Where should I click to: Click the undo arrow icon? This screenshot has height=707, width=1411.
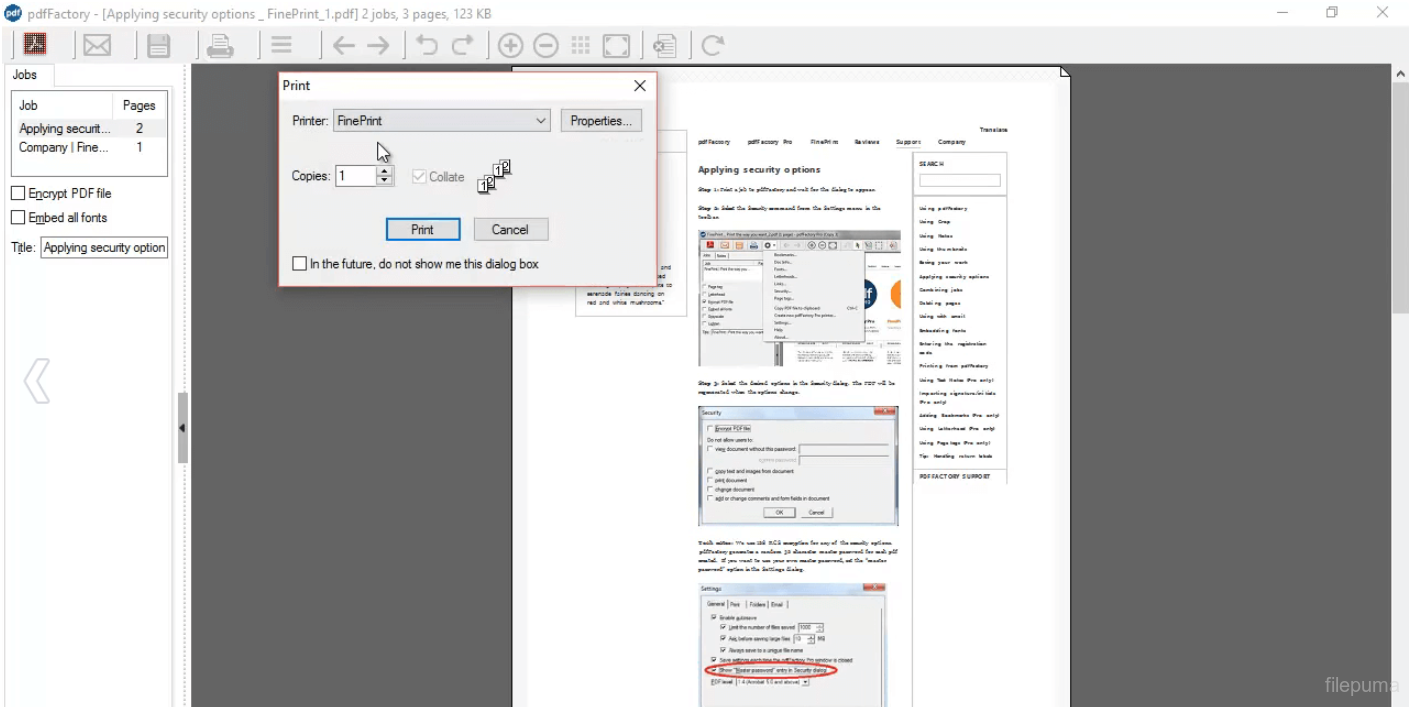(427, 45)
